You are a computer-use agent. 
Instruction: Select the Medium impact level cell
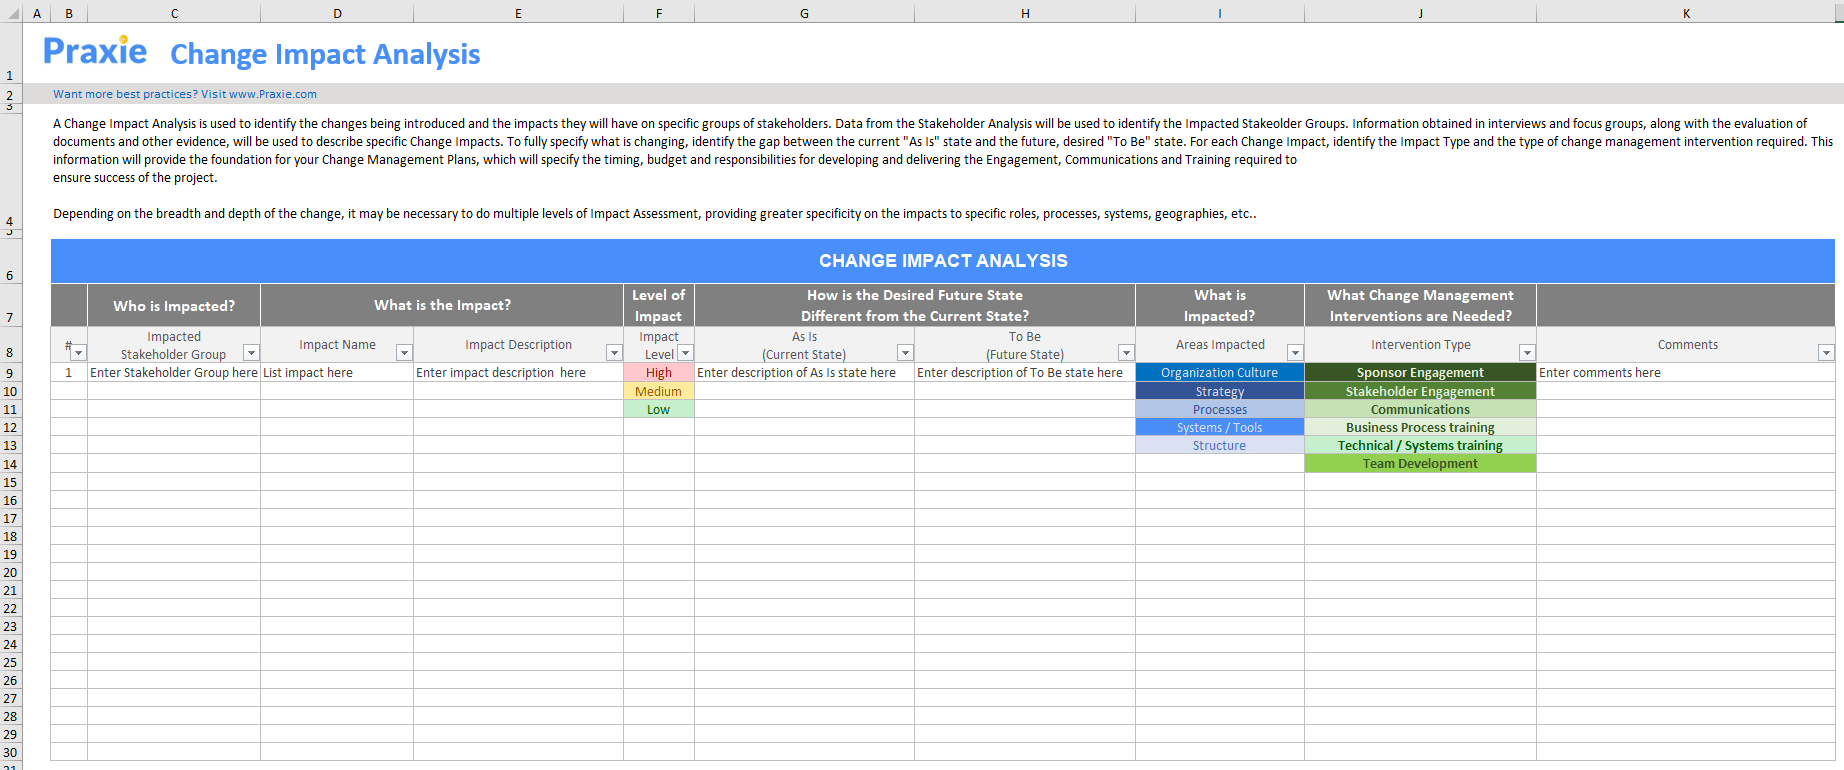pos(659,391)
